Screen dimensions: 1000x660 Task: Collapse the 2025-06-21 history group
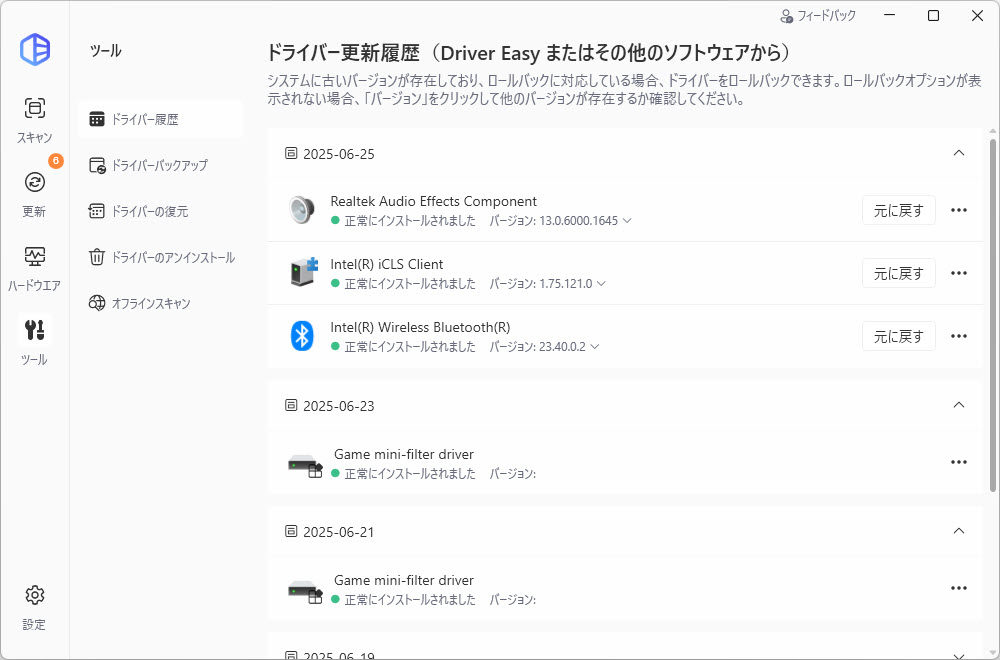click(x=959, y=531)
